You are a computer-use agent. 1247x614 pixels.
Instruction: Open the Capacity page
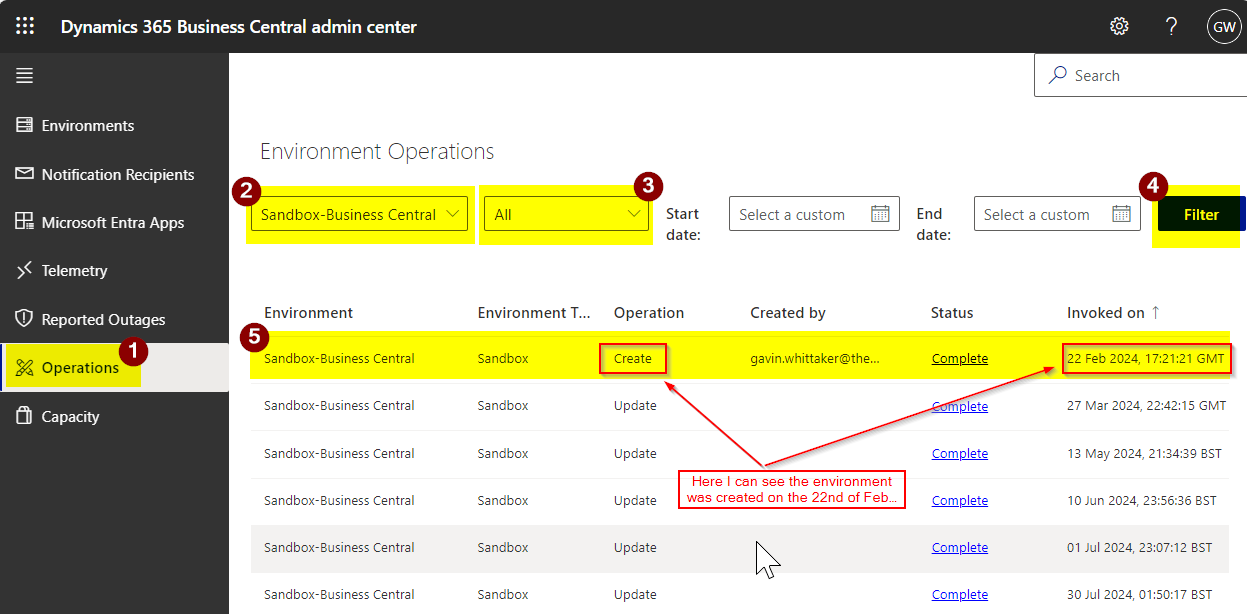(70, 417)
